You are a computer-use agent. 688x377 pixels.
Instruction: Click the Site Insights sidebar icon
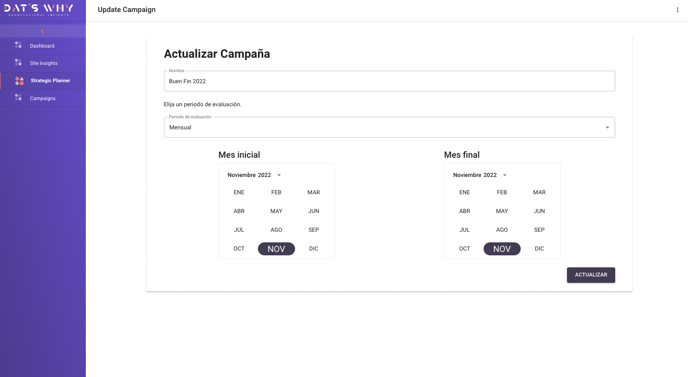tap(18, 63)
